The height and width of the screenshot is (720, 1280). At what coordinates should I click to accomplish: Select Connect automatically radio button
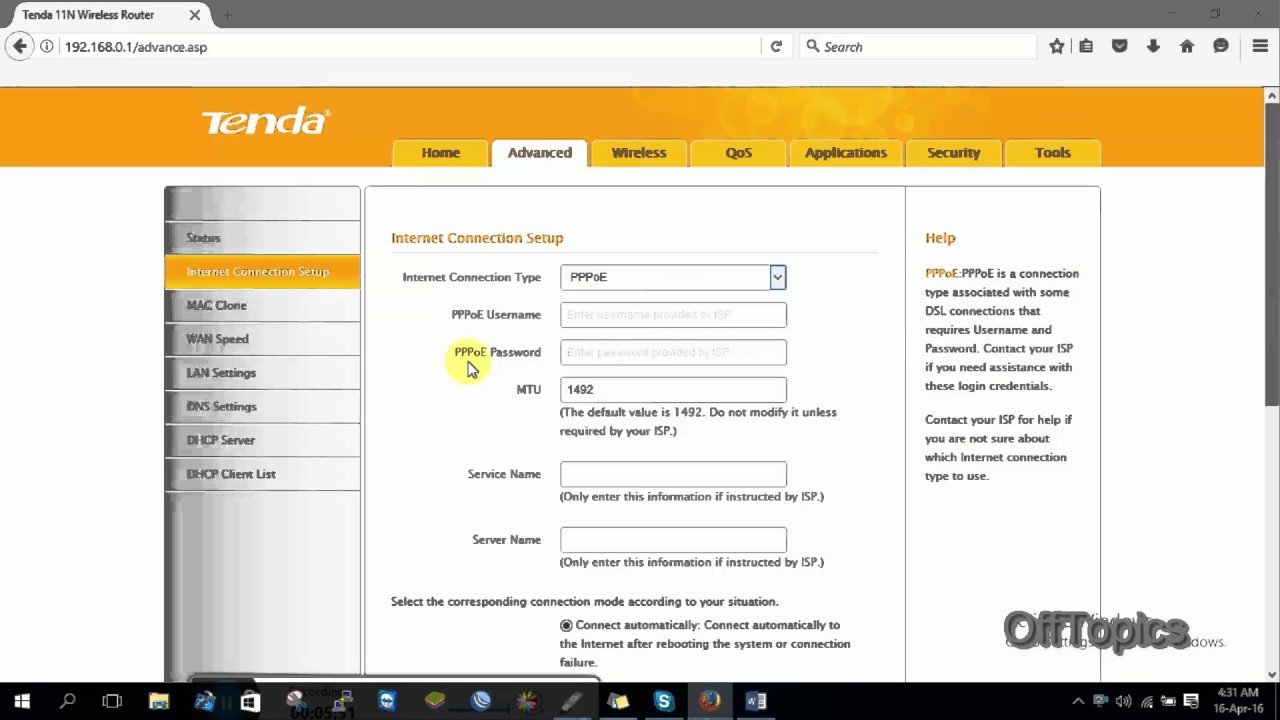pos(566,625)
